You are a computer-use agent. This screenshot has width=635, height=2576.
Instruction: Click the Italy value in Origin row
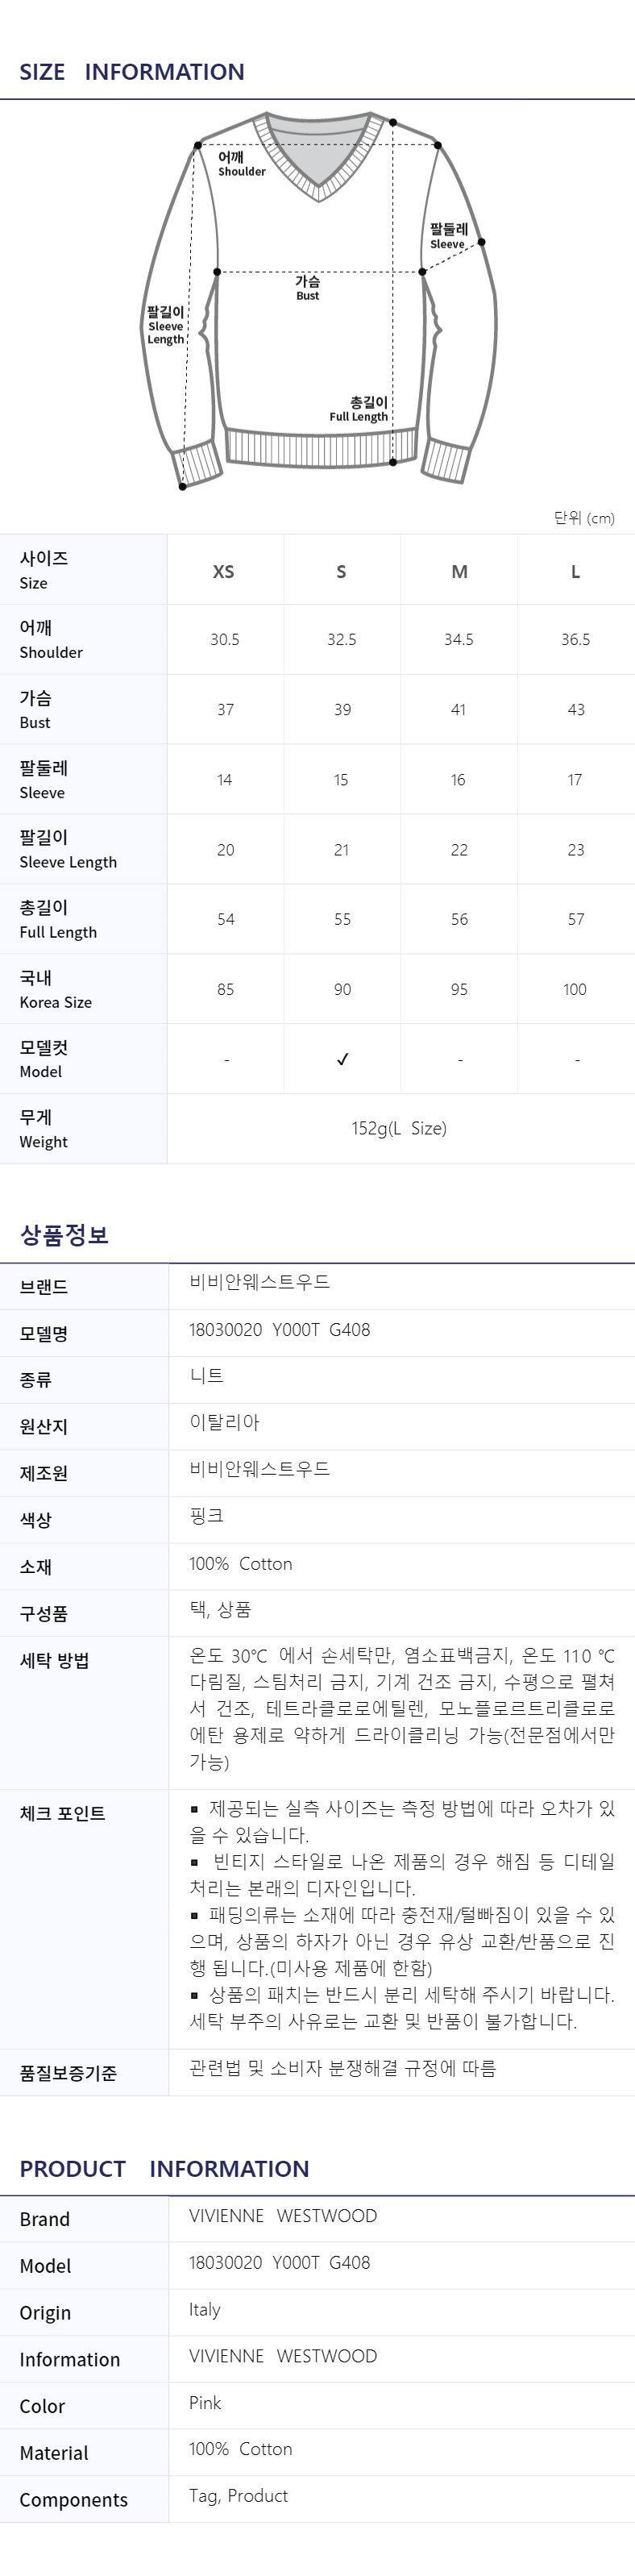coord(204,2309)
